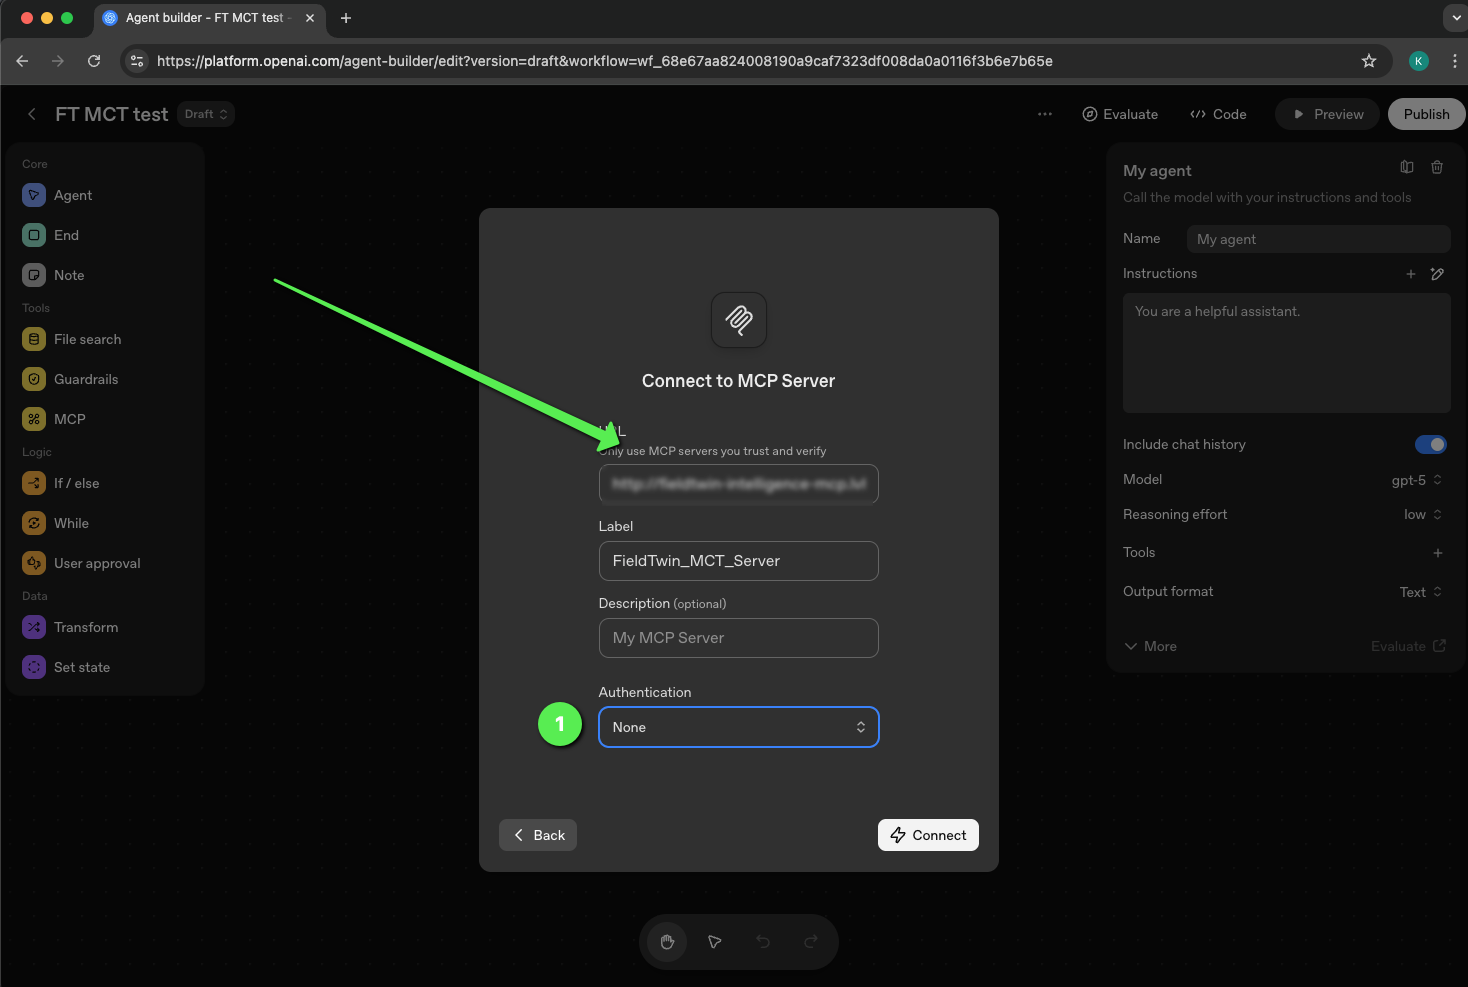Choose the Transform data node
This screenshot has width=1468, height=987.
pos(85,627)
